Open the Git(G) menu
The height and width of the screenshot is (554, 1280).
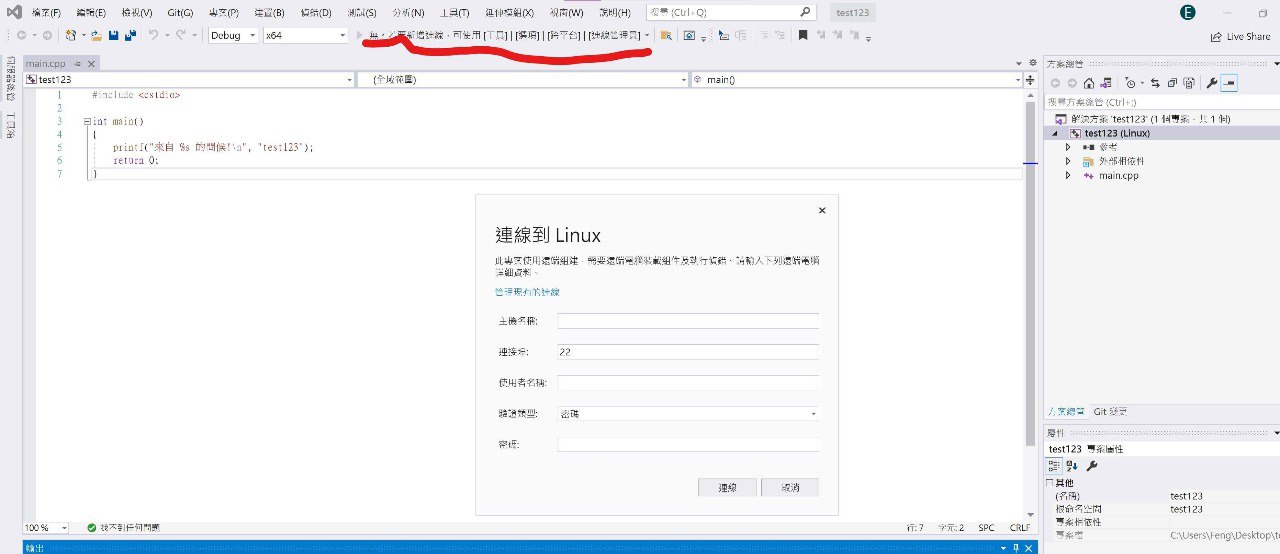(180, 13)
